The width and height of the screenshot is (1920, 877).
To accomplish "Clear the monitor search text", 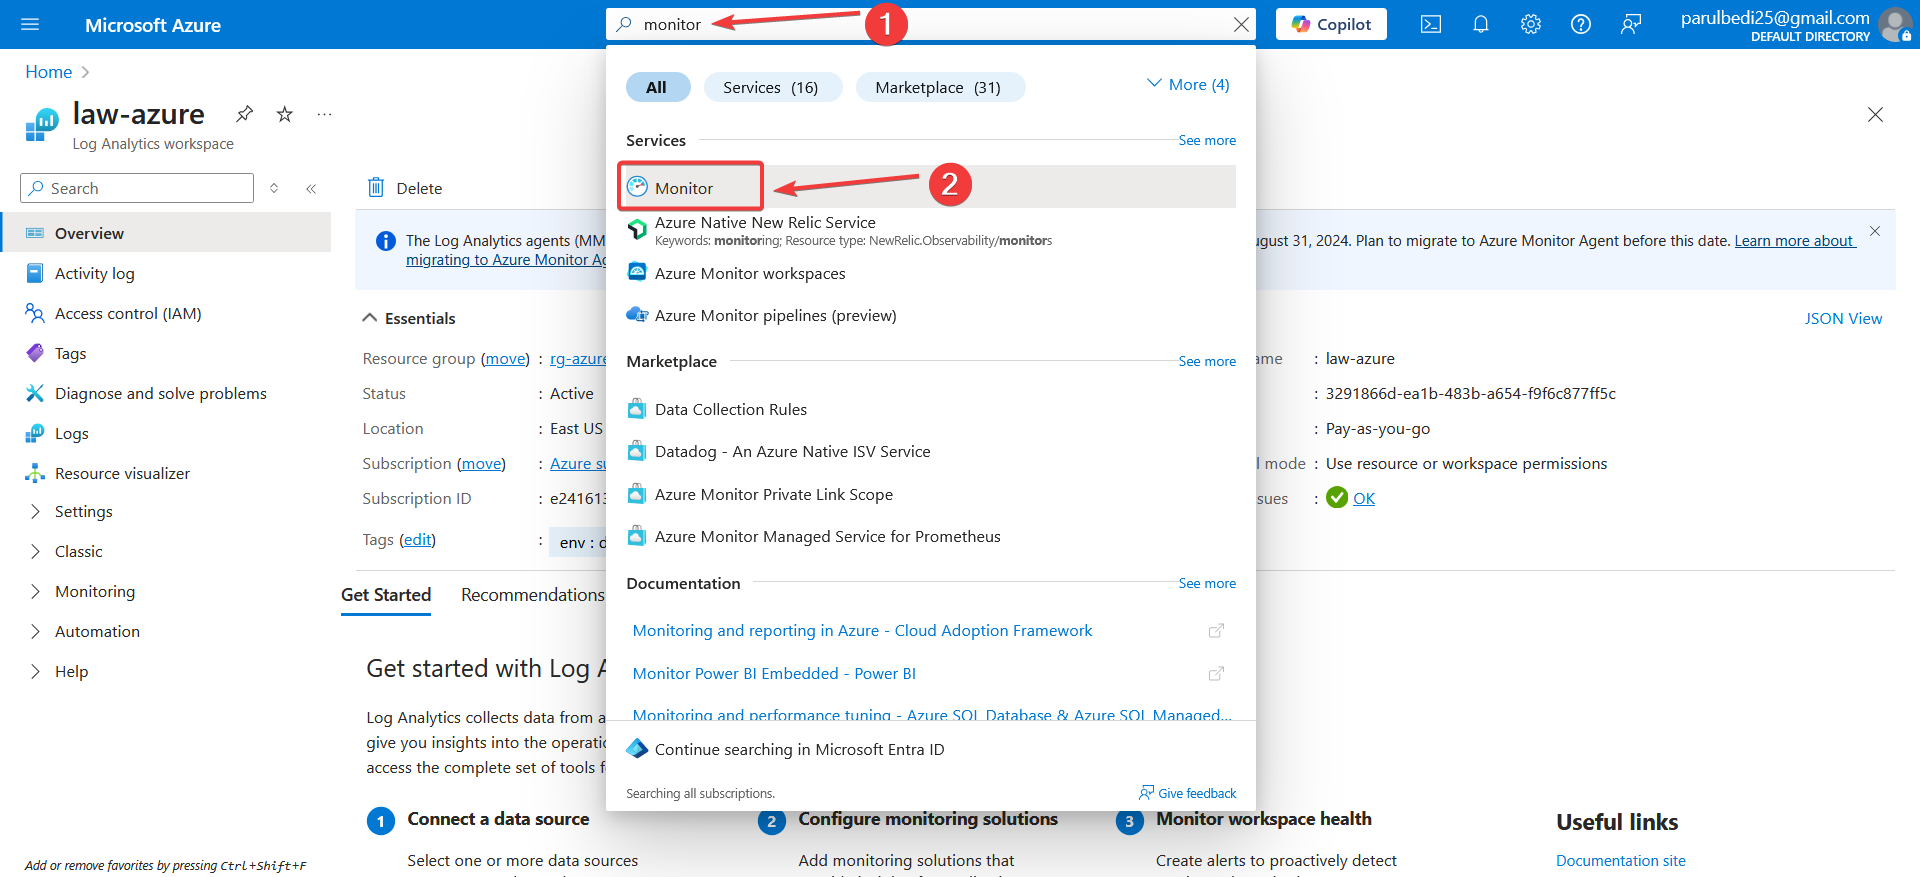I will point(1241,25).
